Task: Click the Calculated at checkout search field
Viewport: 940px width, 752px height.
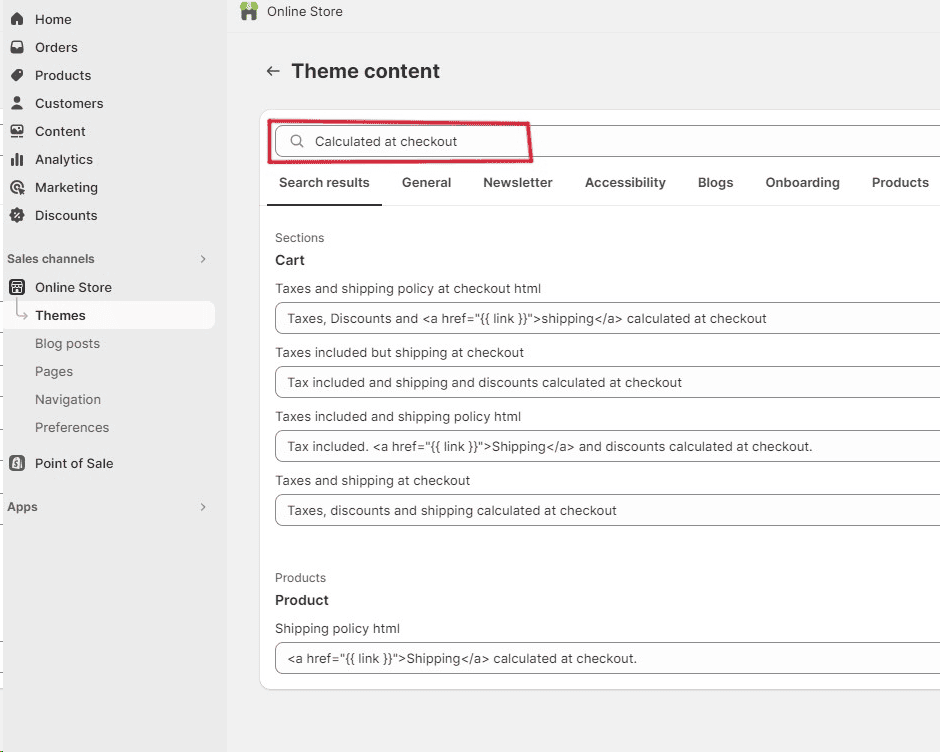Action: pos(400,141)
